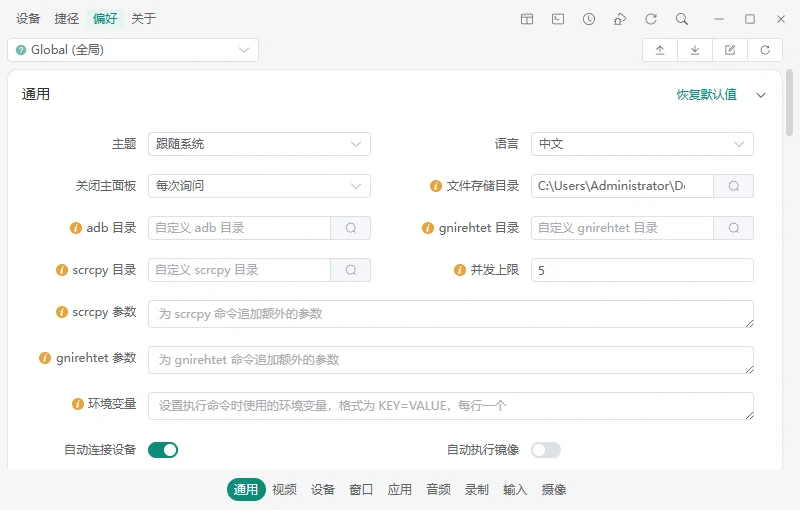Viewport: 800px width, 510px height.
Task: Open the search magnifier in title bar
Action: coord(682,19)
